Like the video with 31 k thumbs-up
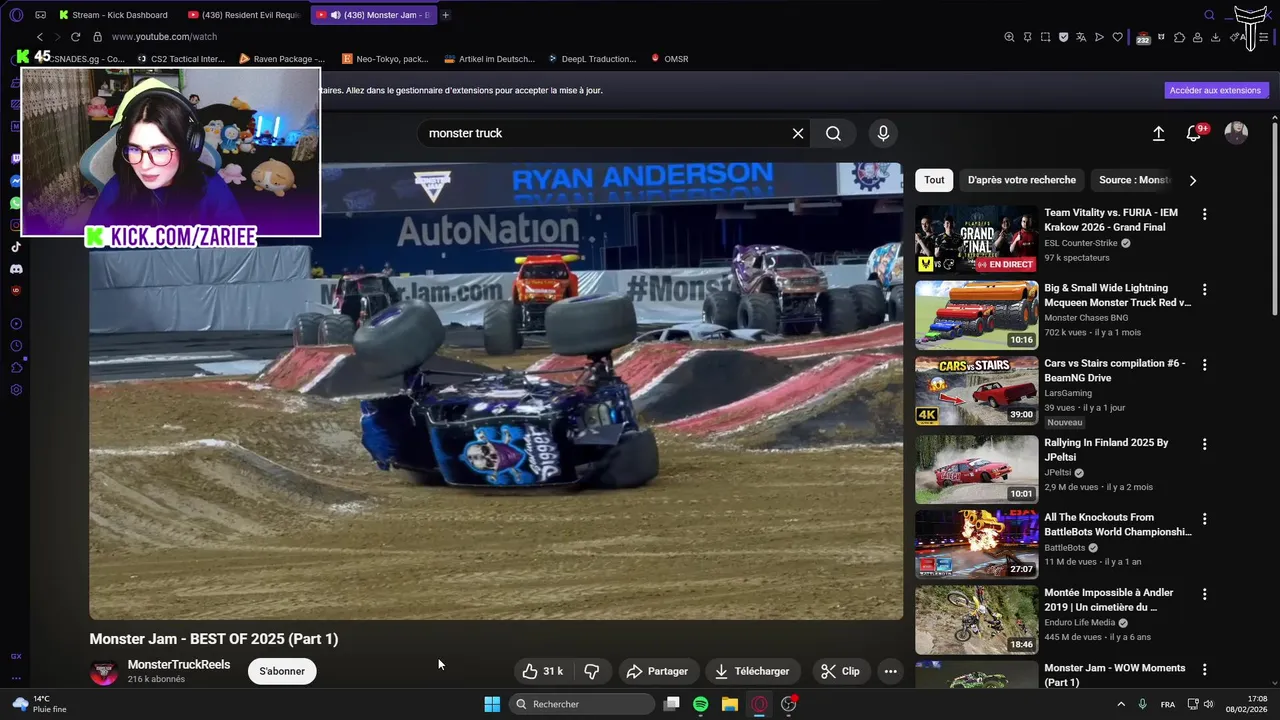The height and width of the screenshot is (720, 1280). [x=542, y=671]
